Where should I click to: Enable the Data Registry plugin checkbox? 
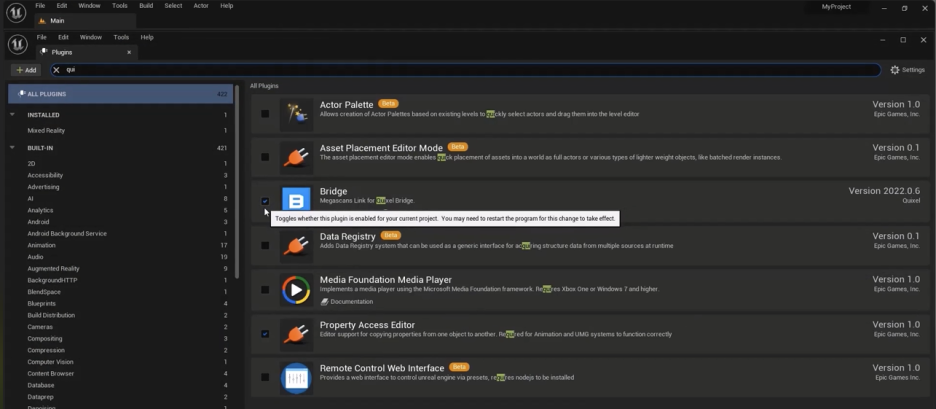[x=265, y=245]
